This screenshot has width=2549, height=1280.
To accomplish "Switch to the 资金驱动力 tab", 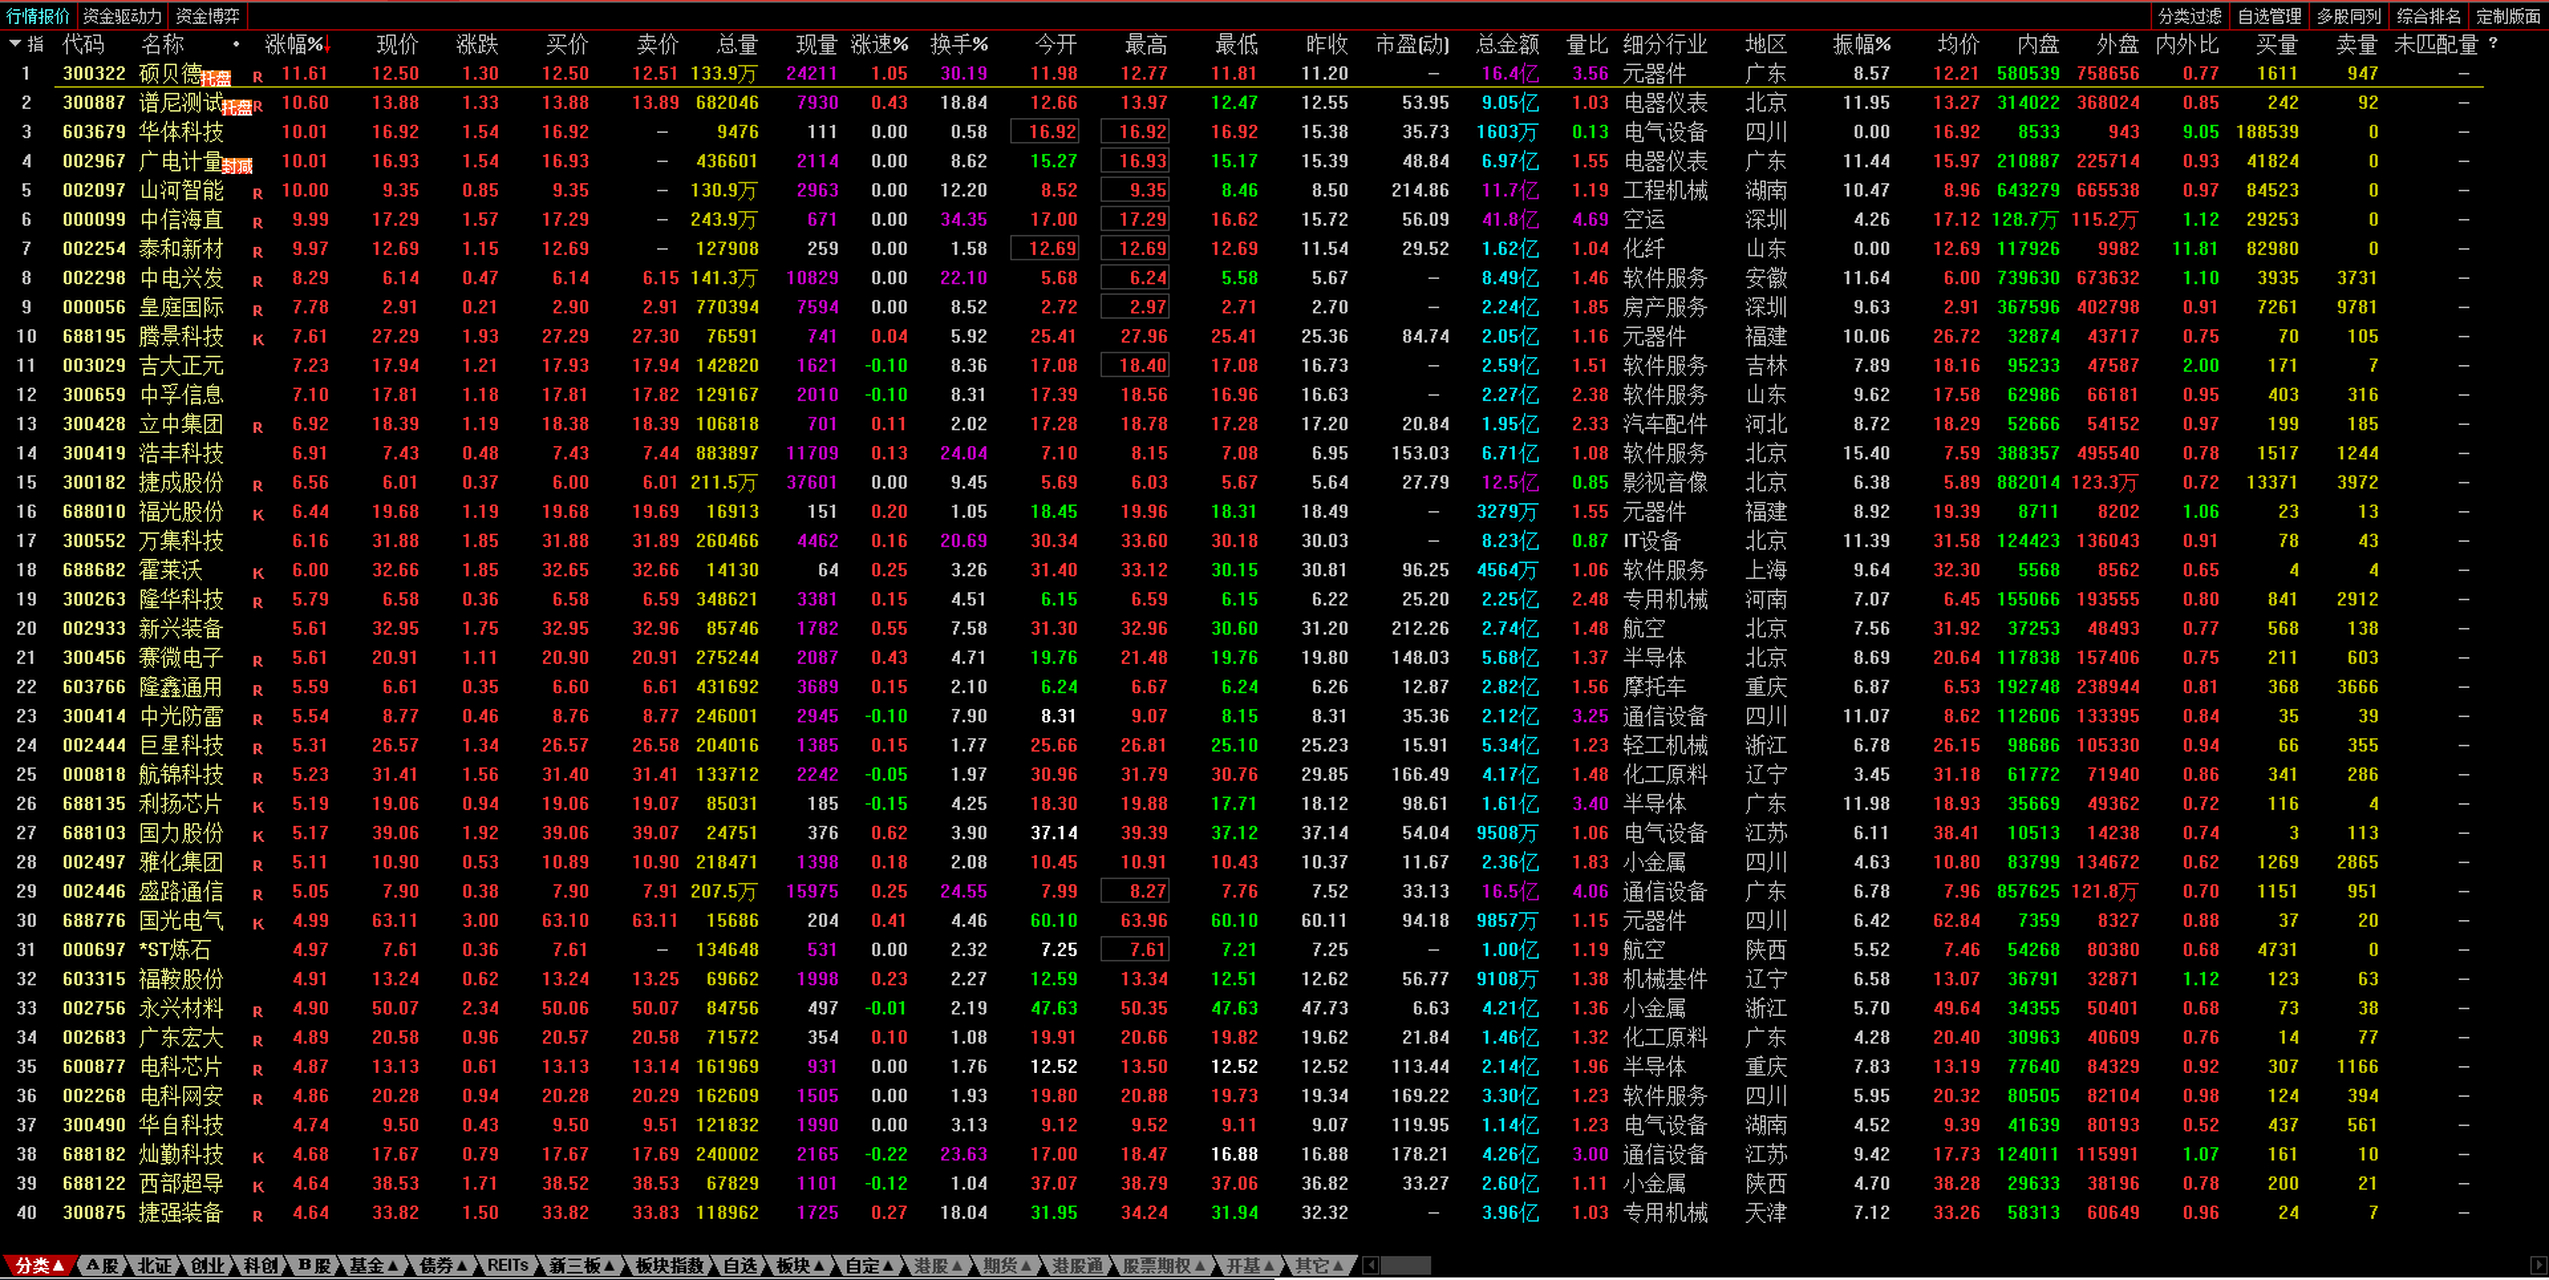I will (122, 16).
